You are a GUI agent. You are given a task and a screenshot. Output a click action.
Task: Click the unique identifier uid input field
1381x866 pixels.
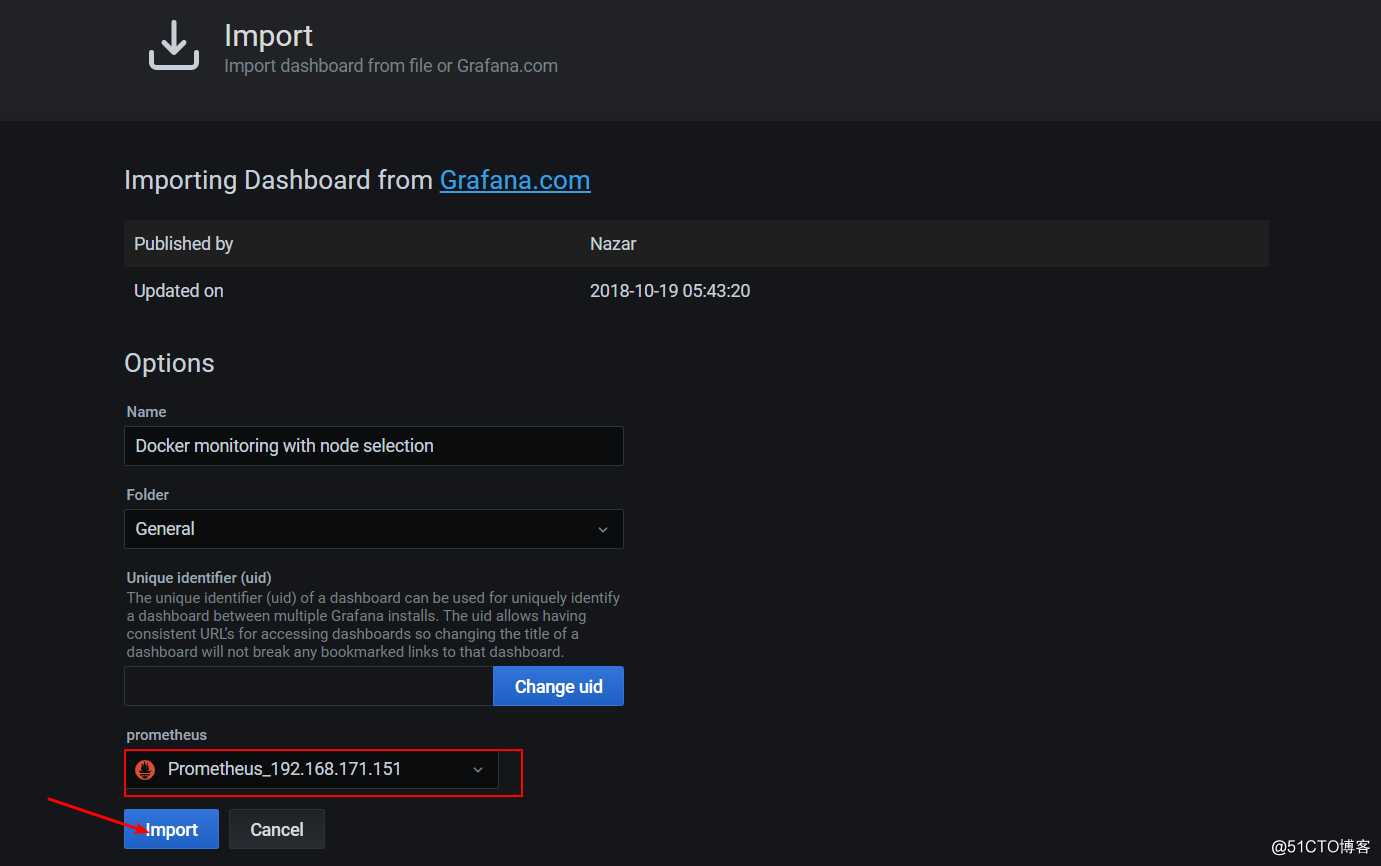(x=309, y=686)
